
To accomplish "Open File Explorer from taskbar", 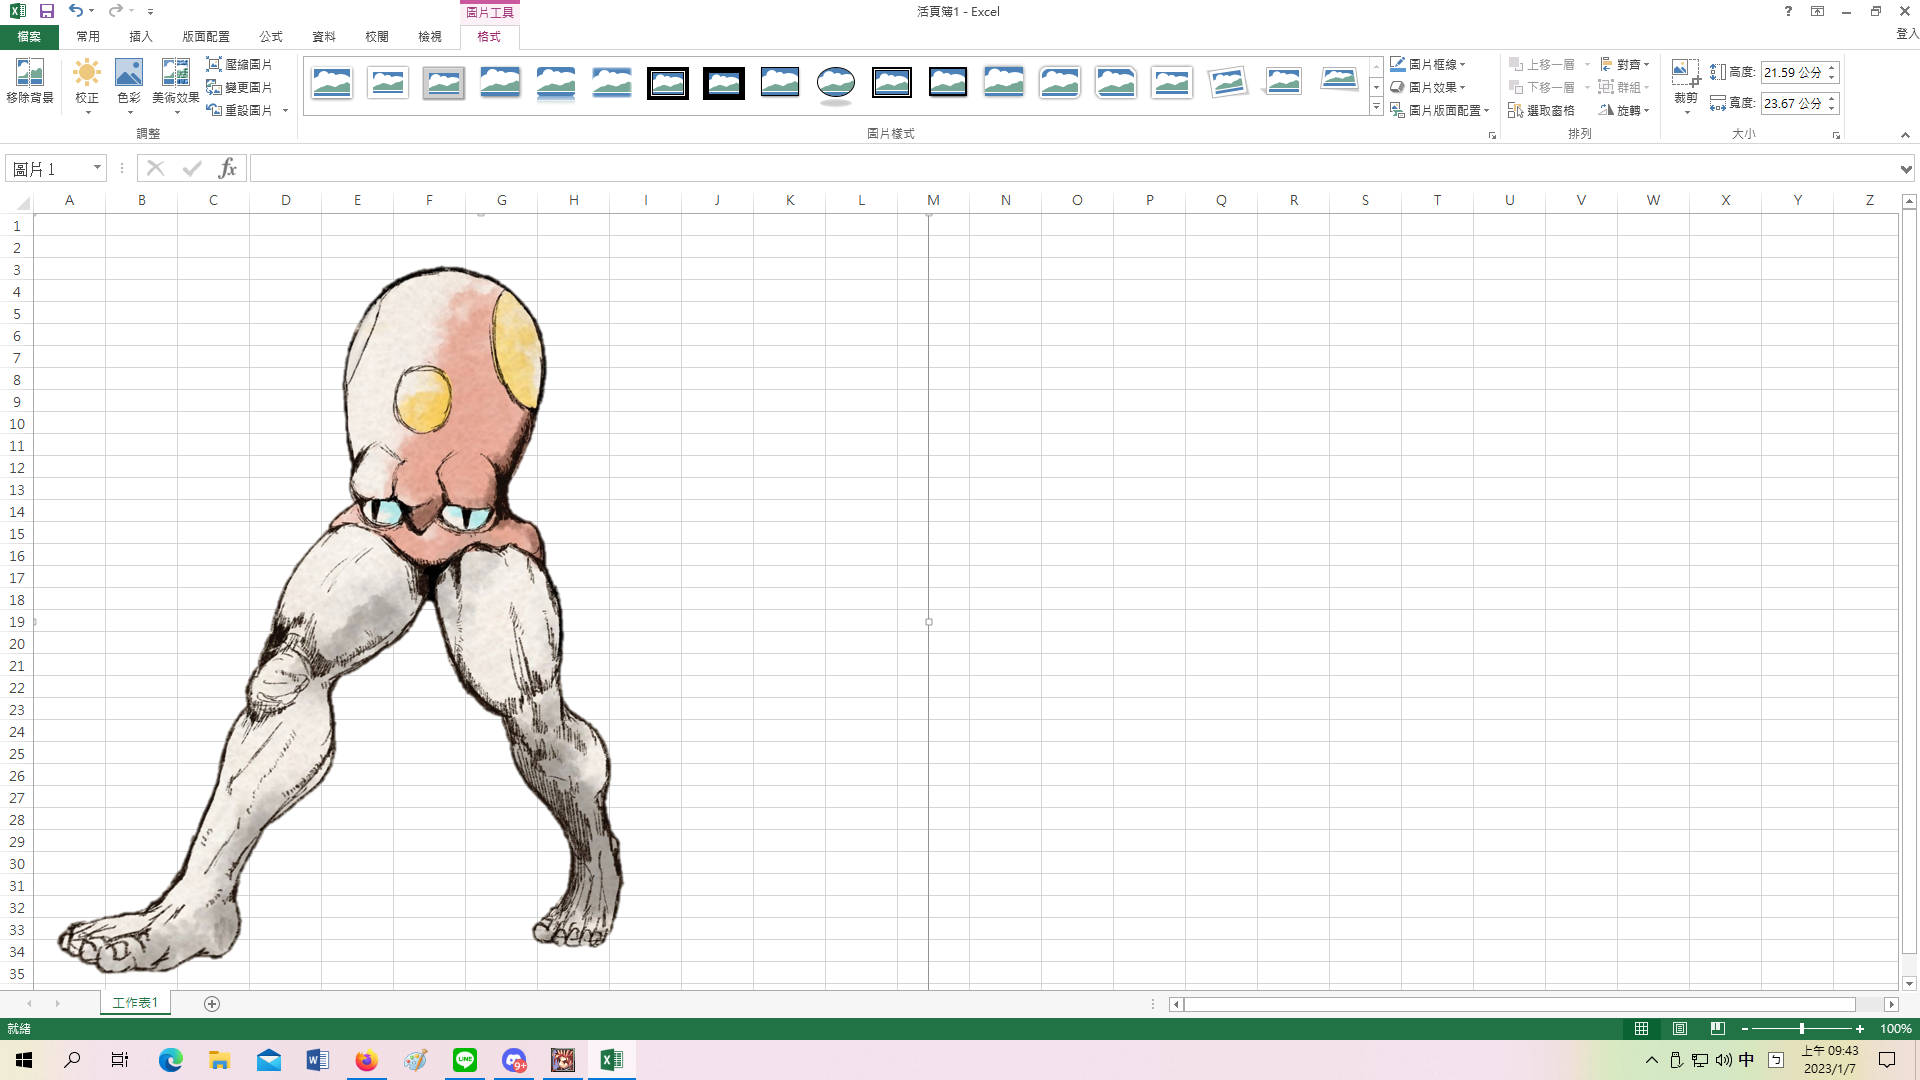I will pos(219,1060).
